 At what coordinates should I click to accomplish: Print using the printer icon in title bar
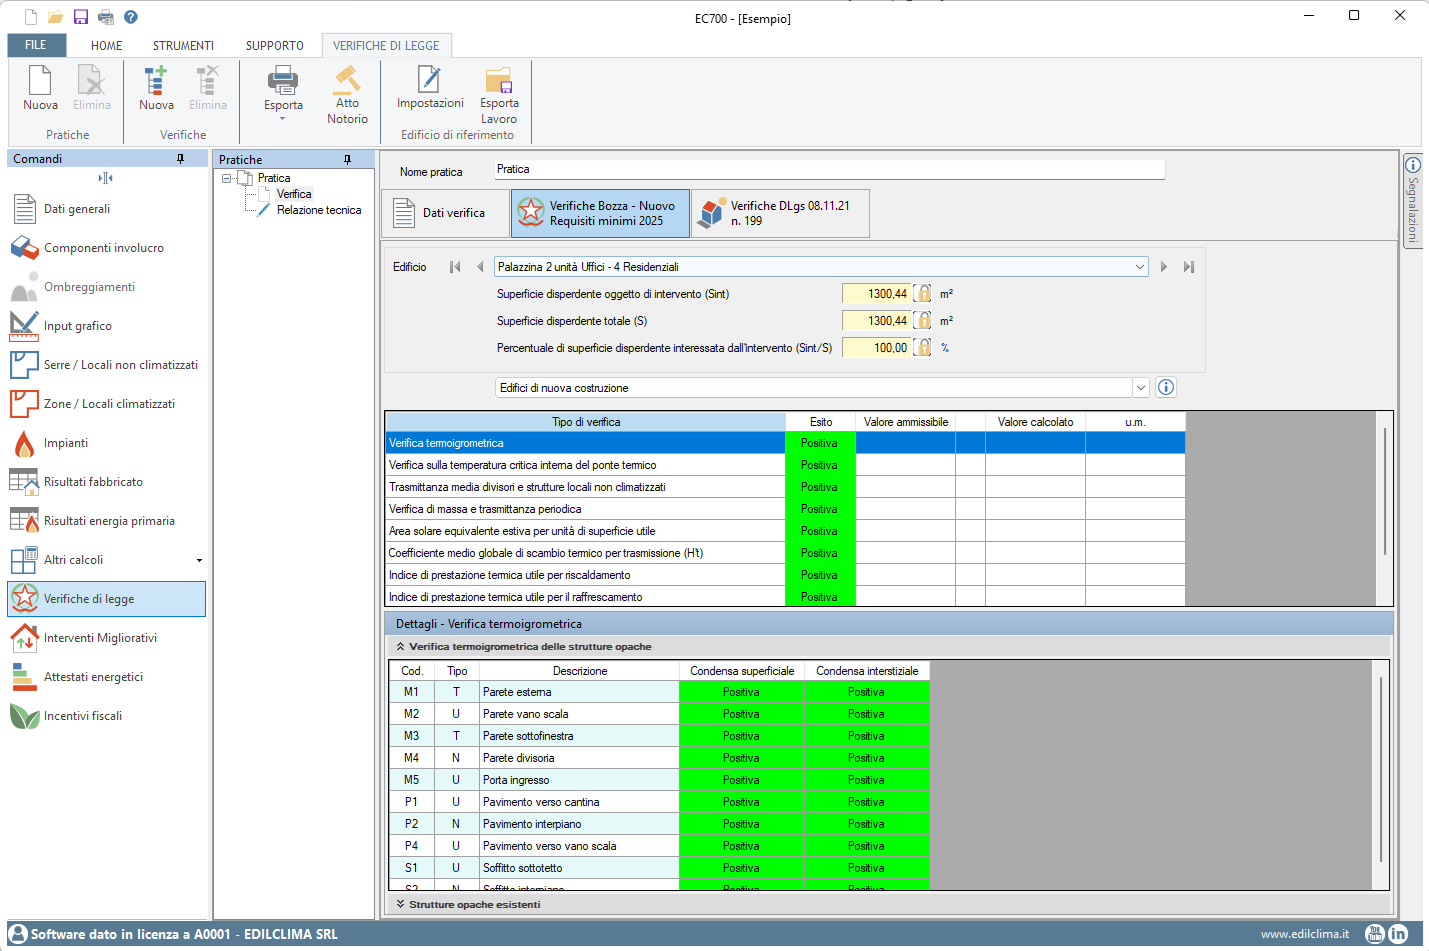[x=106, y=17]
